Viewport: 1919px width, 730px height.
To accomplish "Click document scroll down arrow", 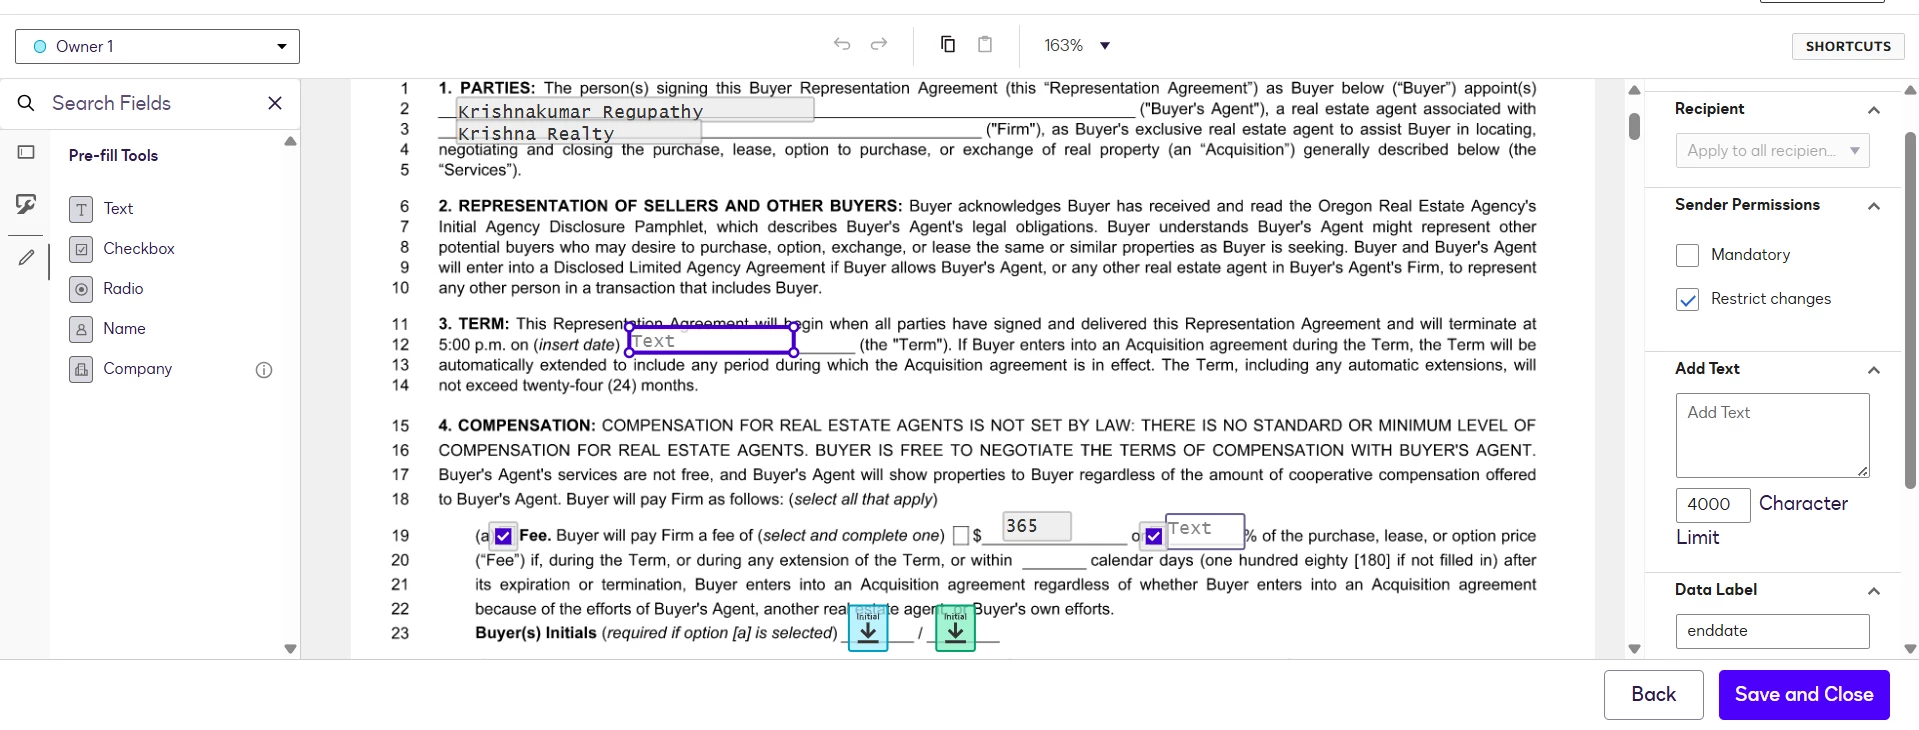I will point(1634,649).
